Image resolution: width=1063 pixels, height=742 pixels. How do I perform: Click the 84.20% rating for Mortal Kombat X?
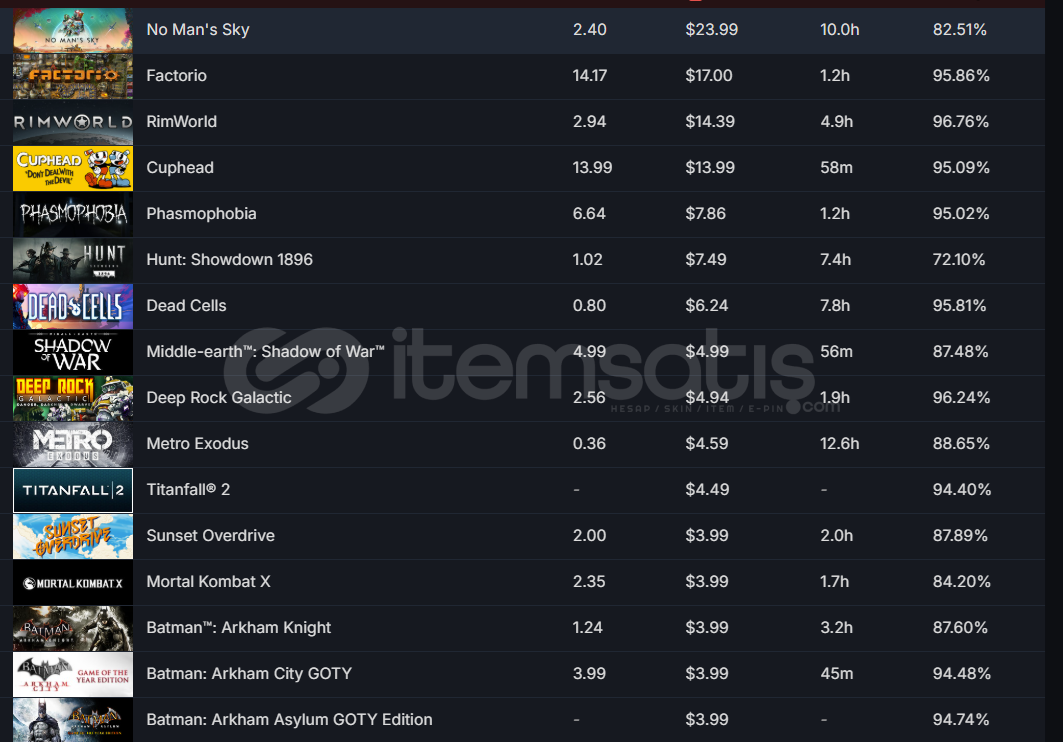961,582
